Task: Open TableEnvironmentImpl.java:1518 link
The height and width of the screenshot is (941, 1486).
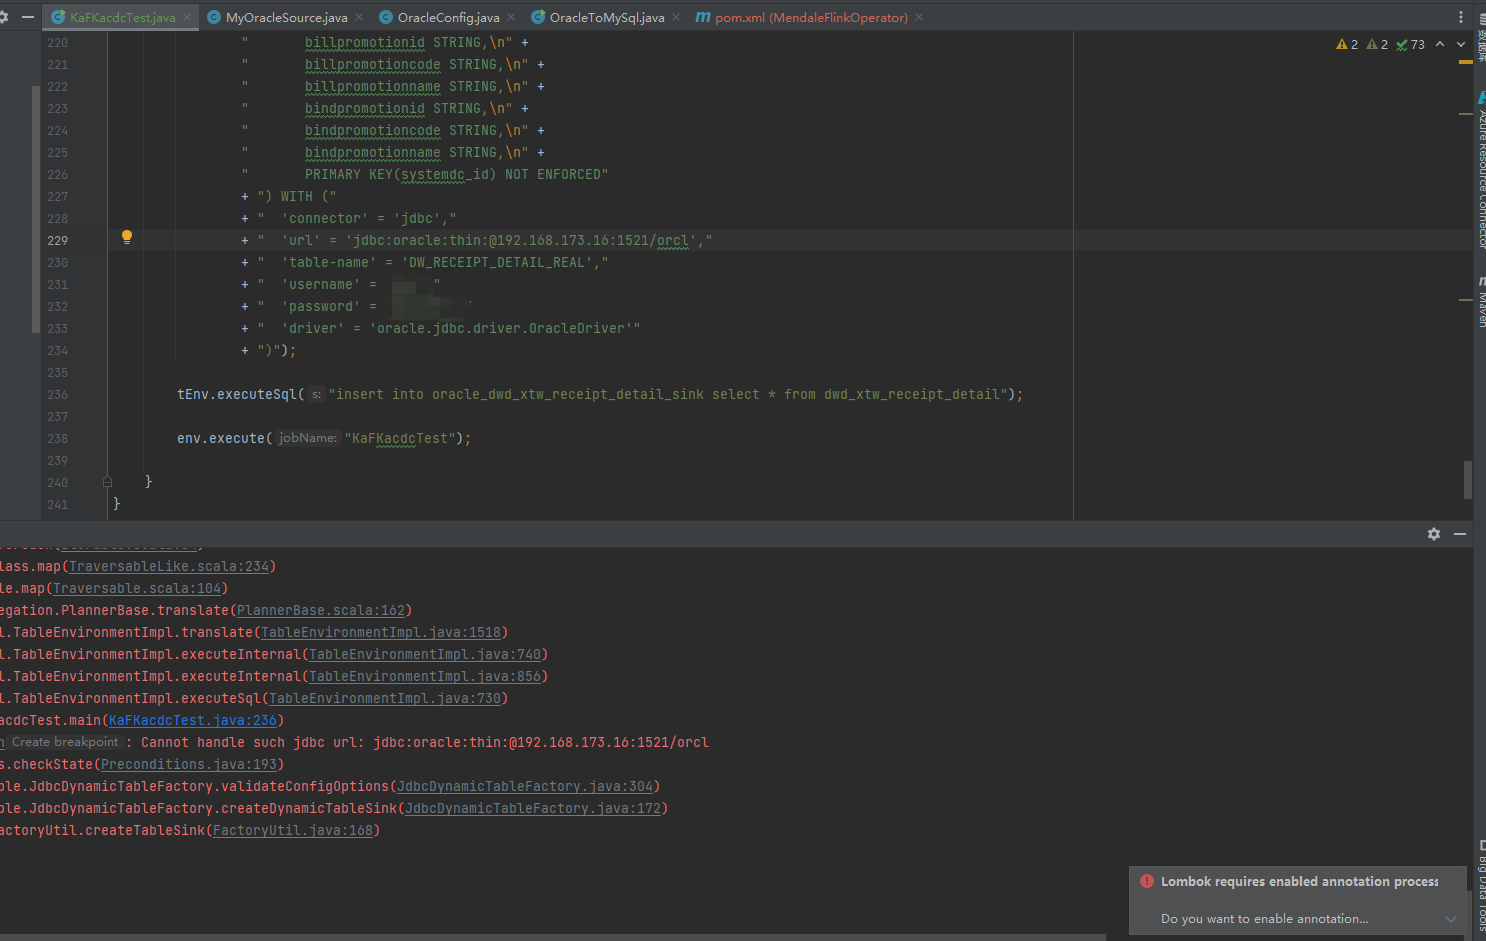Action: pyautogui.click(x=381, y=632)
